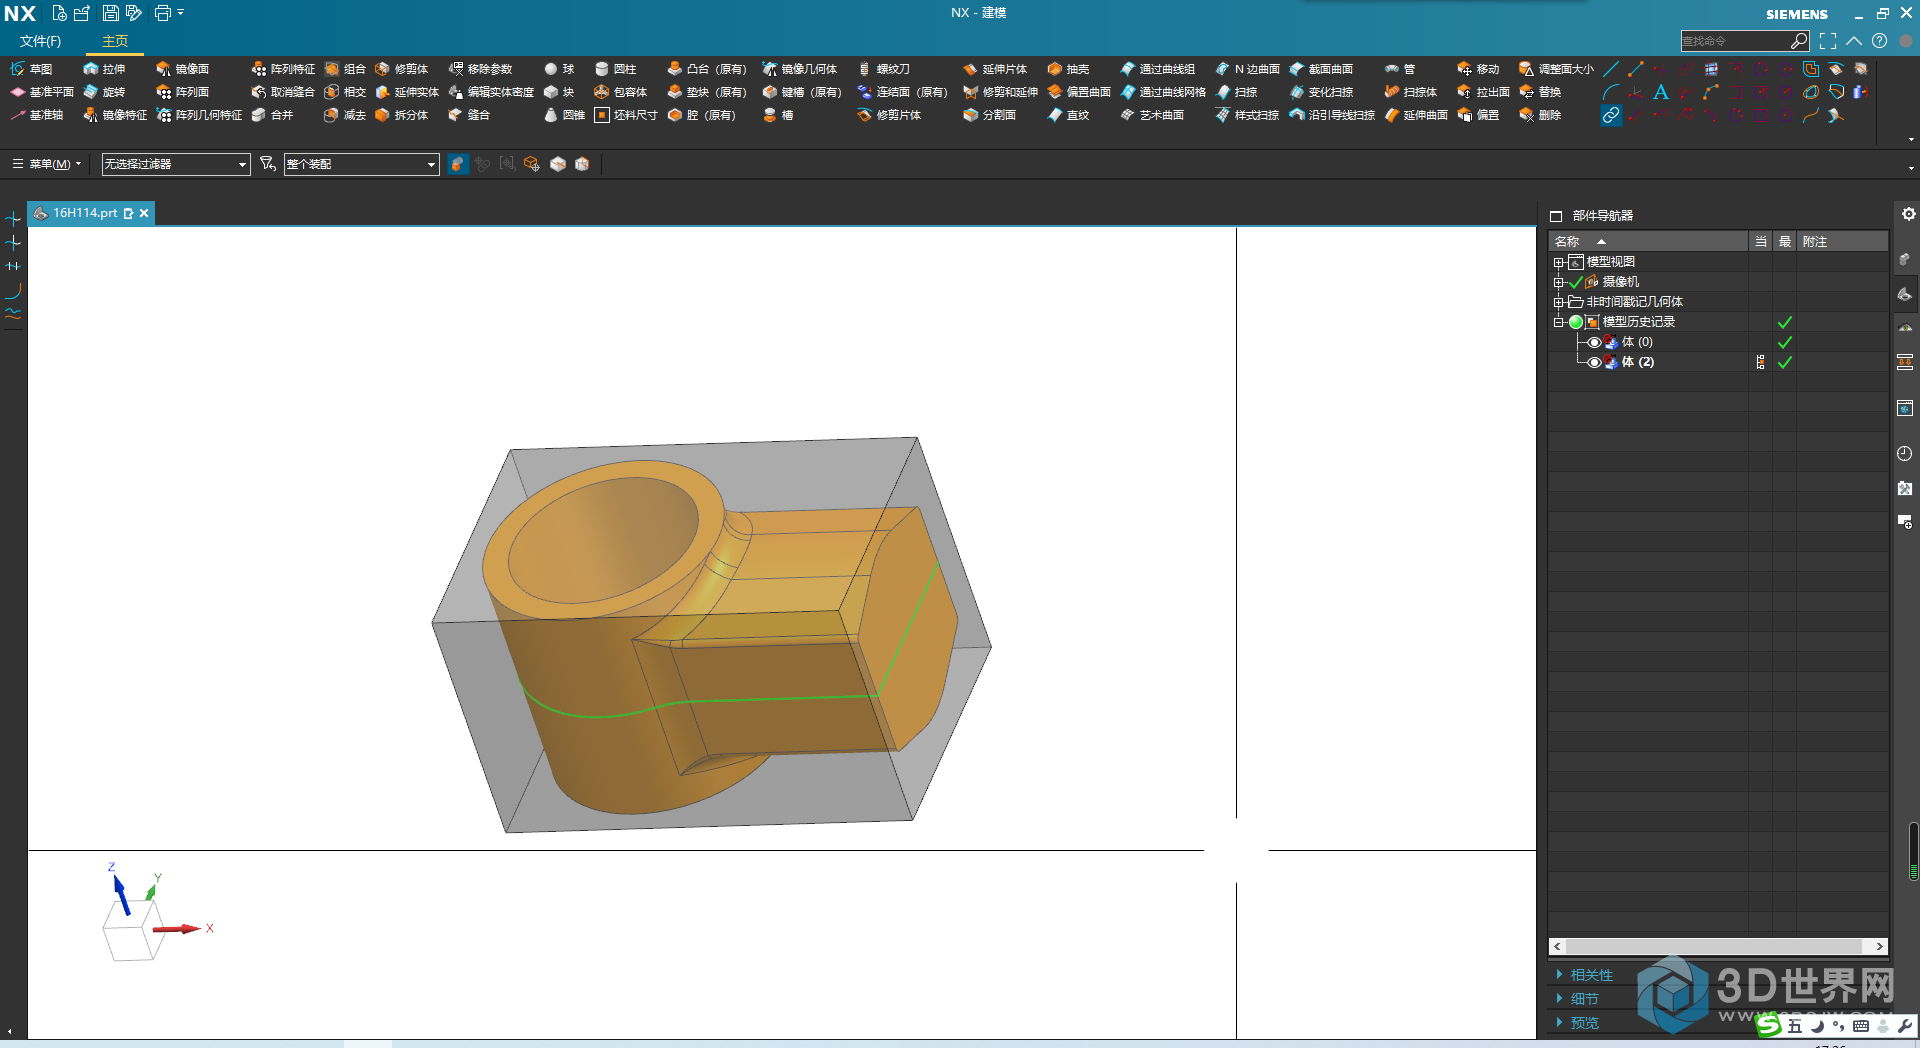Viewport: 1920px width, 1048px height.
Task: Open the print icon in title bar
Action: pyautogui.click(x=163, y=13)
